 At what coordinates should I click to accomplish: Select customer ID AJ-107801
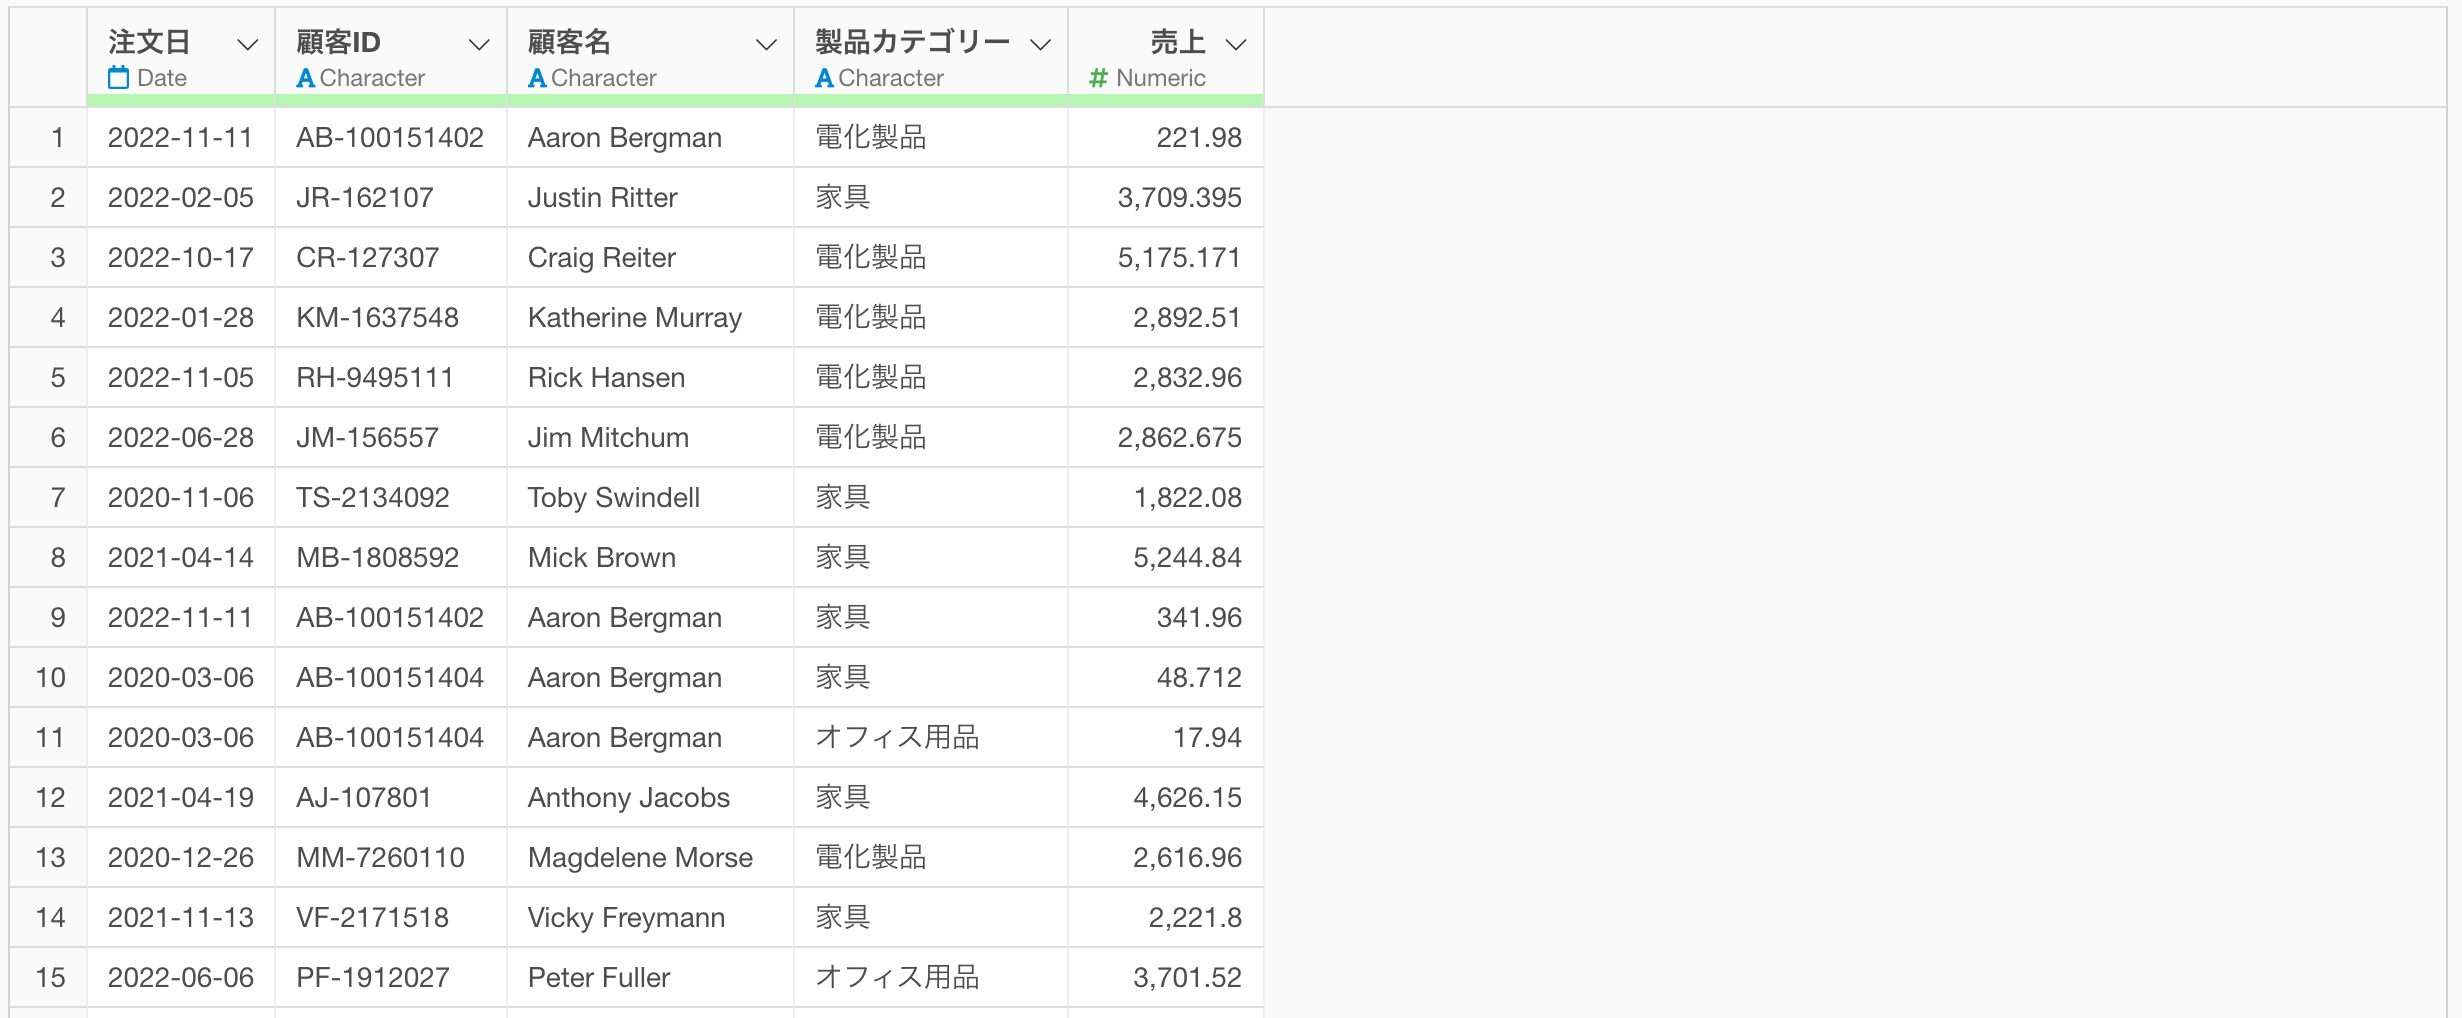pyautogui.click(x=364, y=798)
